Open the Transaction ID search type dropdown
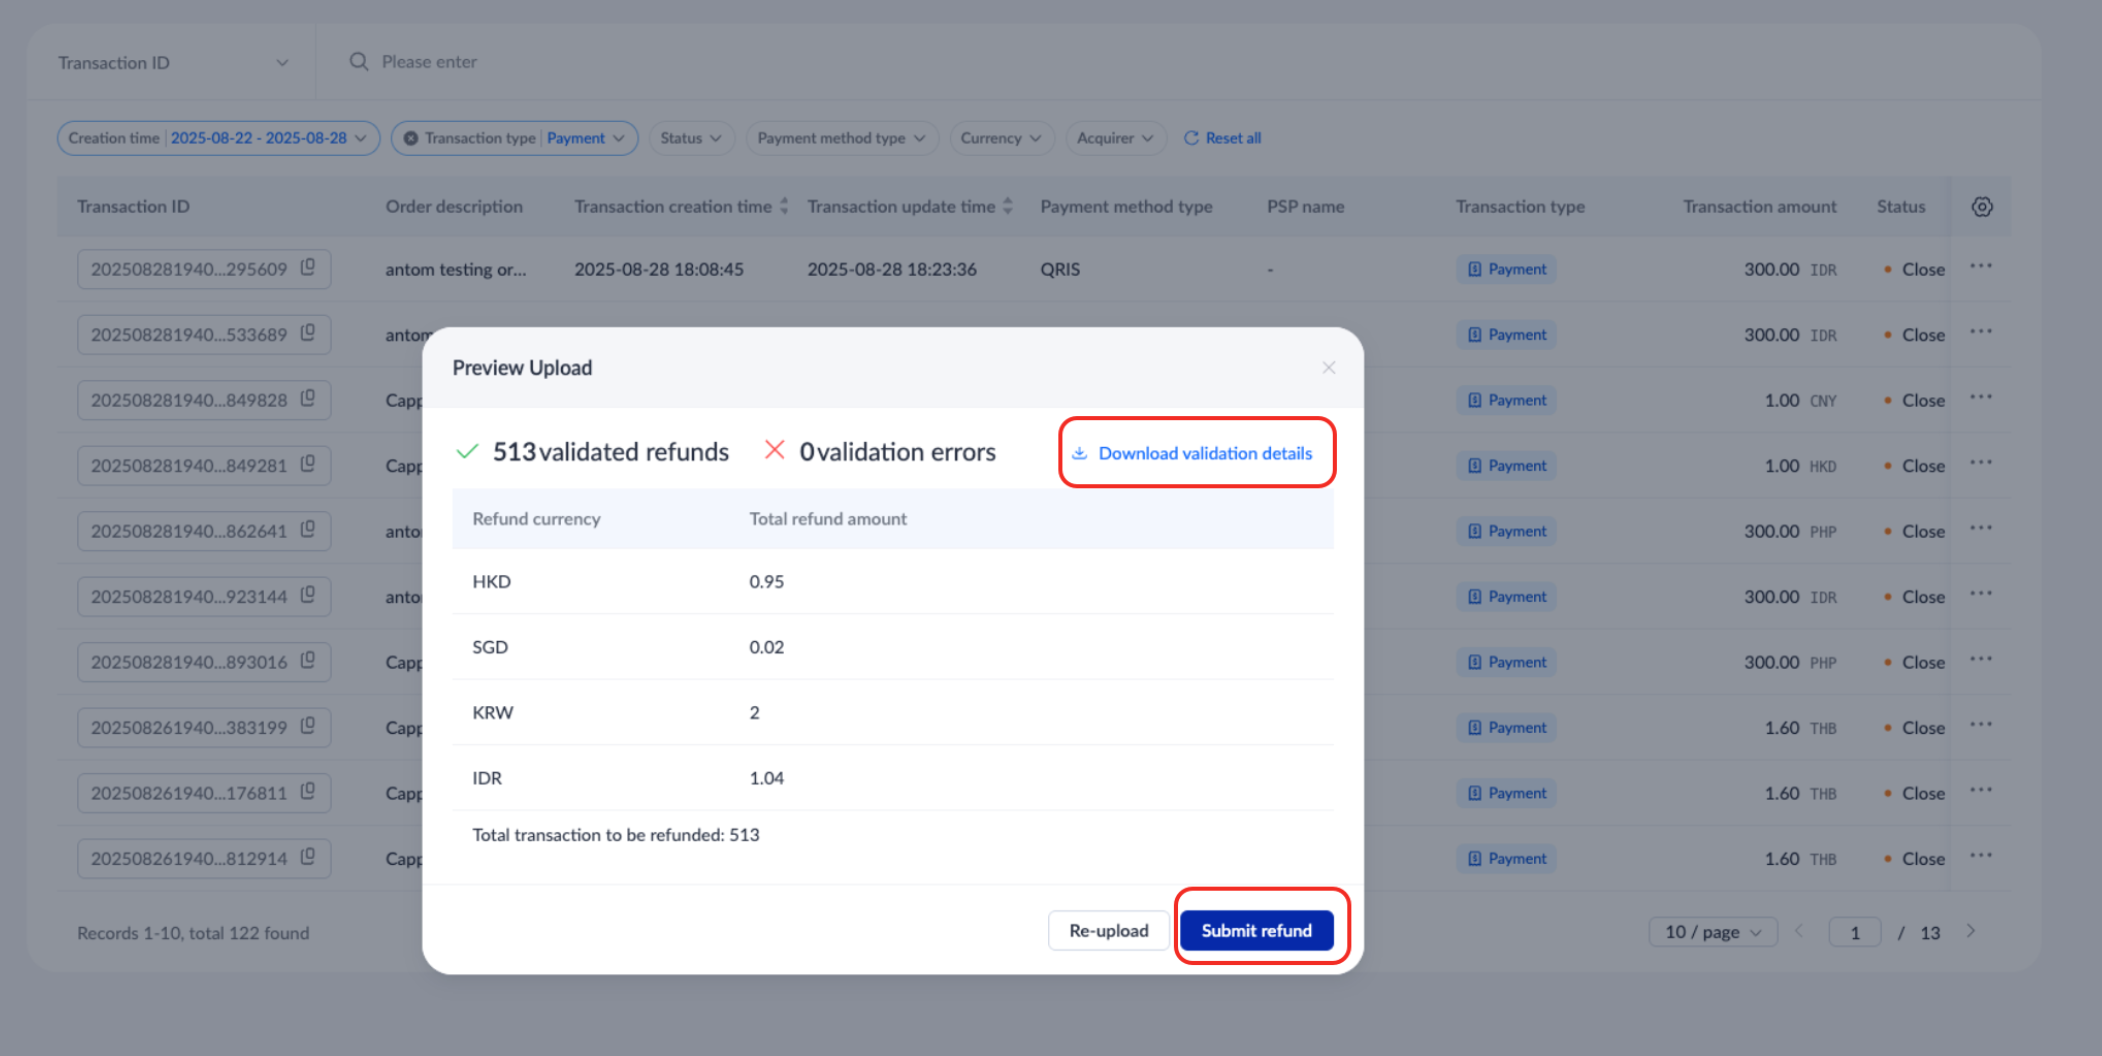 (172, 63)
